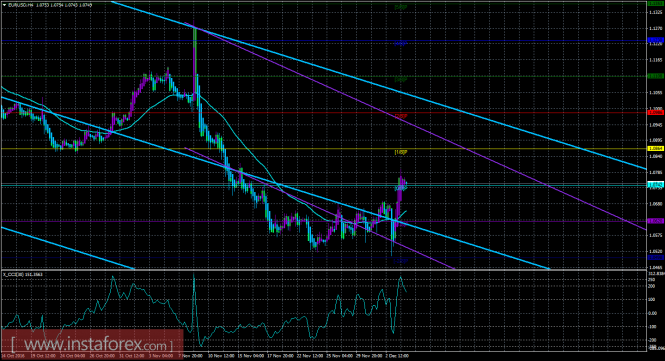This screenshot has height=361, width=665.
Task: Click the cyan current price tag
Action: [x=656, y=185]
